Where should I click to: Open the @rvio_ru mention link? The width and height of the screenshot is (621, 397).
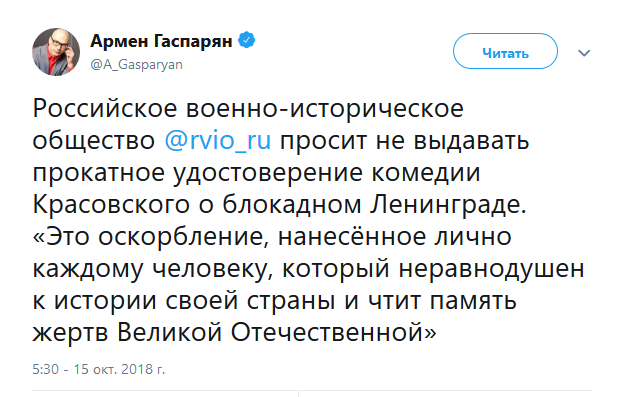[x=218, y=140]
